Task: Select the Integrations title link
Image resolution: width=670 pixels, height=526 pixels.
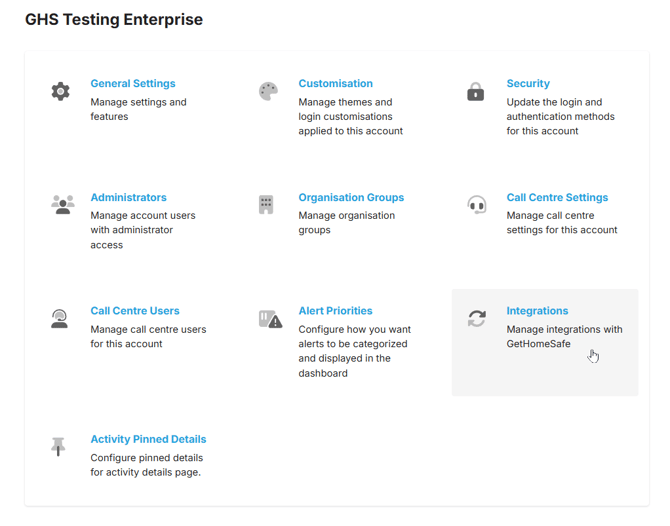Action: (x=537, y=311)
